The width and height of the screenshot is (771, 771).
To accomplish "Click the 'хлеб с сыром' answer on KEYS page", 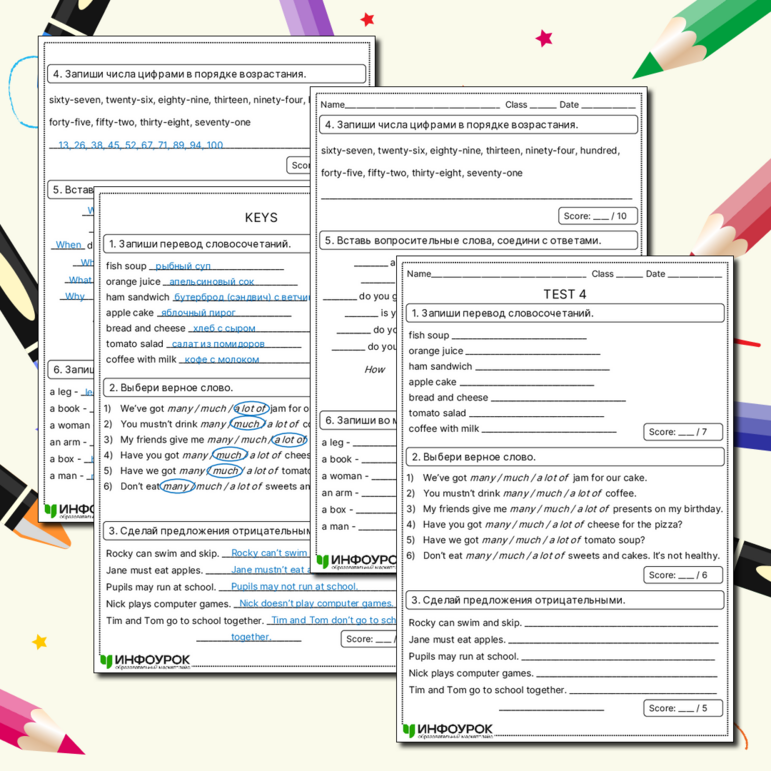I will [x=224, y=328].
